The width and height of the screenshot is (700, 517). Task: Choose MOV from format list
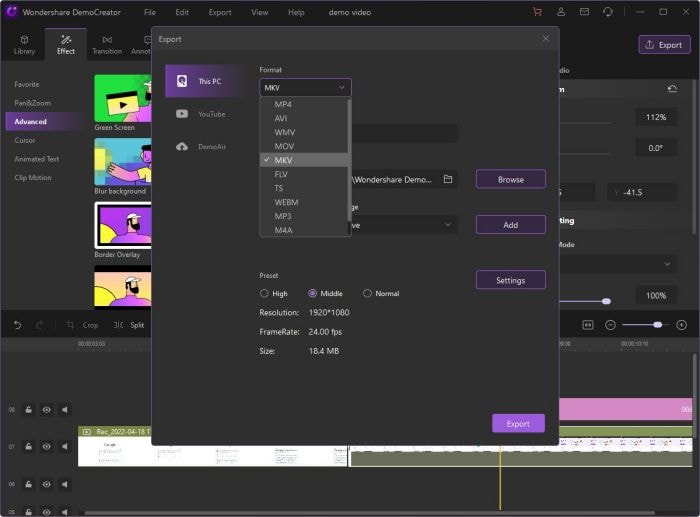(304, 146)
